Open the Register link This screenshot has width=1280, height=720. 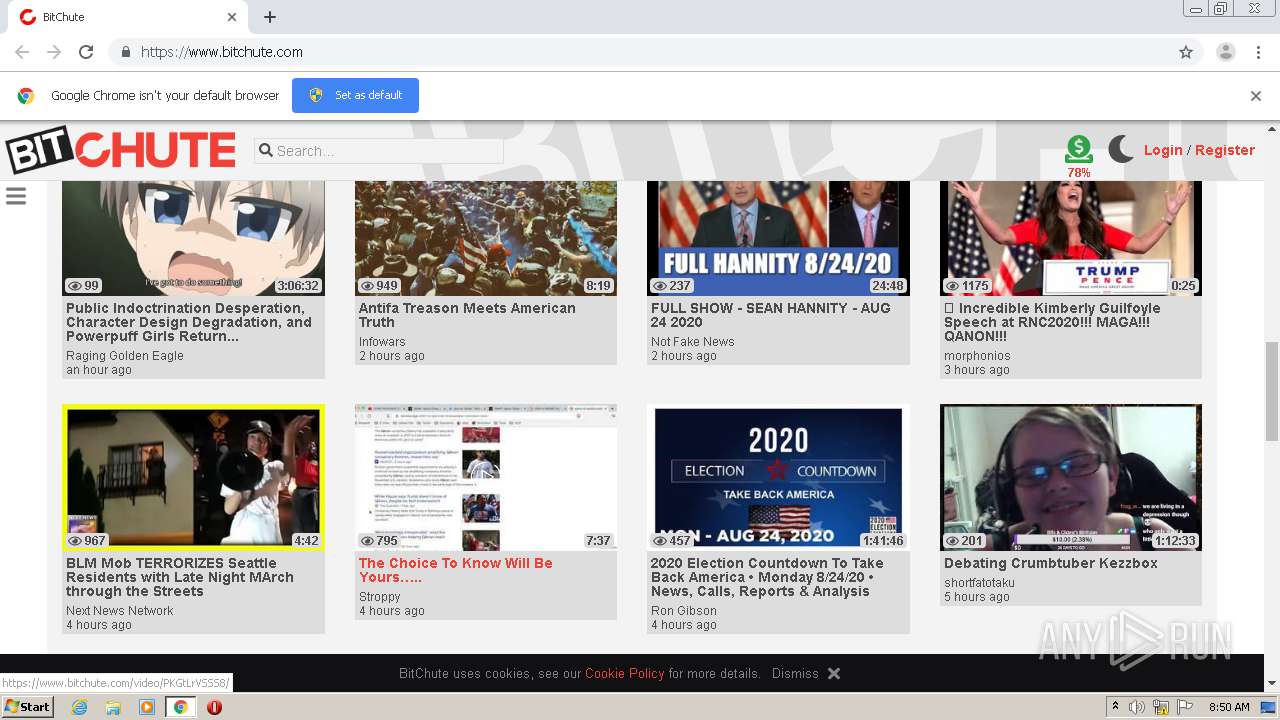click(1225, 150)
